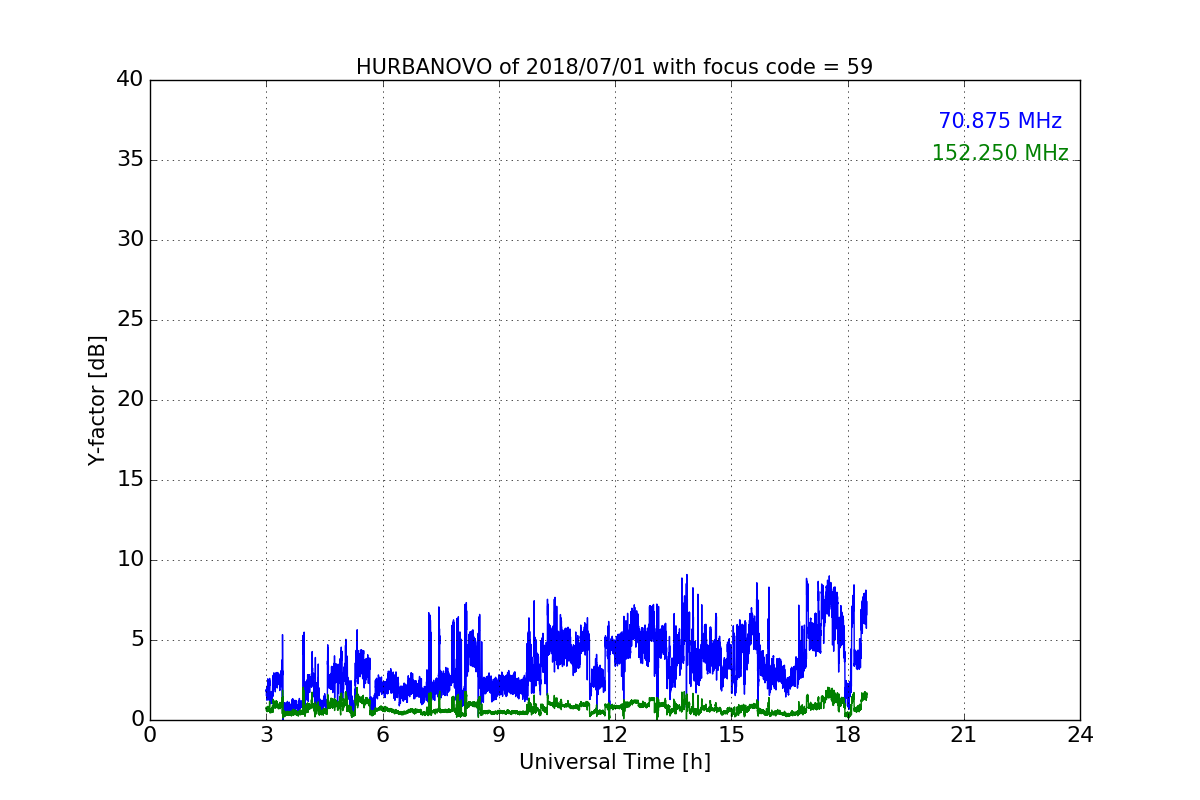Click the y-axis tick label 25

130,320
